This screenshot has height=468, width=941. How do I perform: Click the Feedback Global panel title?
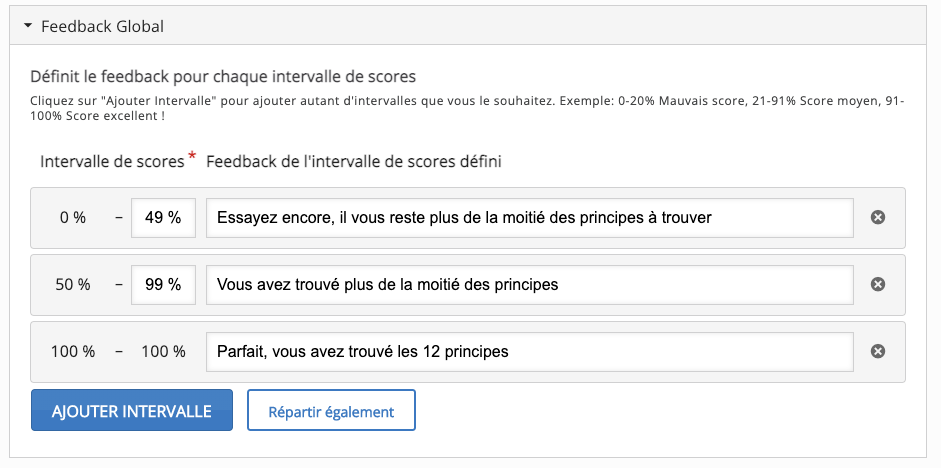coord(102,27)
